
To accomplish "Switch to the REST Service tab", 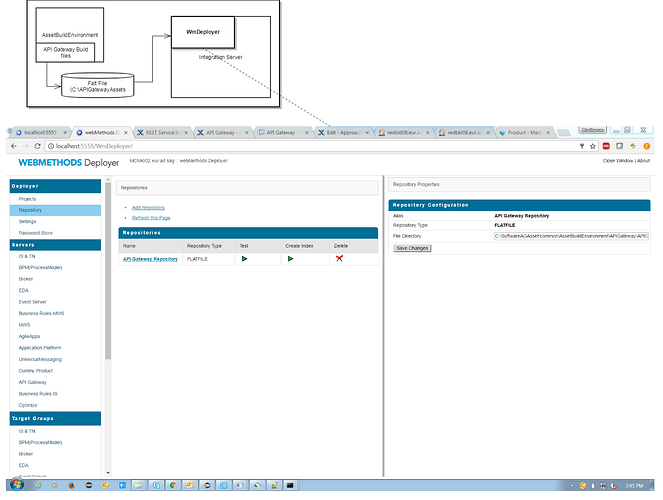I will pos(162,133).
